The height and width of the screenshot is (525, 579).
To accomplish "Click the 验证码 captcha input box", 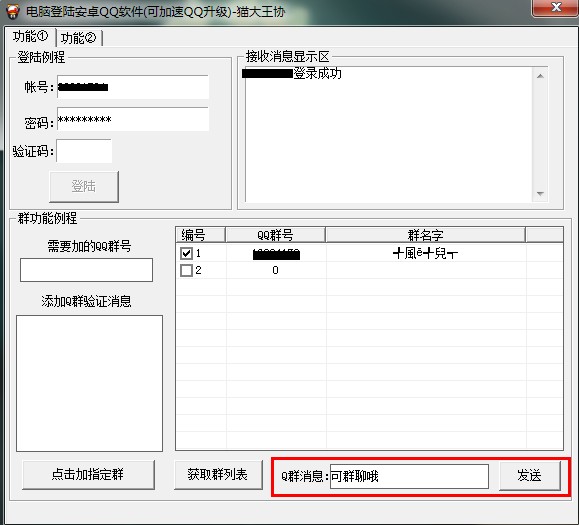I will coord(84,151).
